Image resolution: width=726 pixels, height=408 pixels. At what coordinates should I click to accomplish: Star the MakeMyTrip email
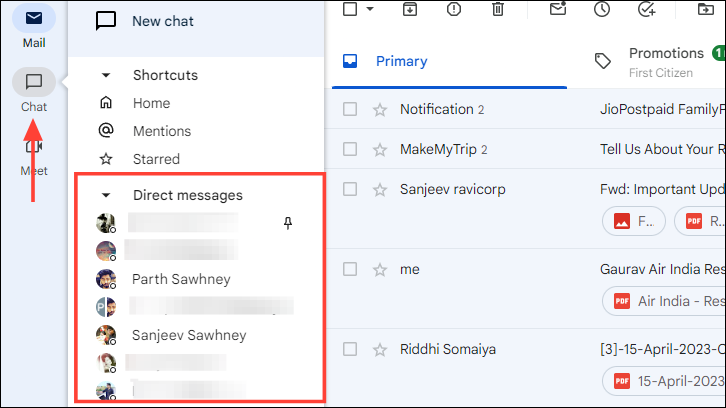point(380,150)
